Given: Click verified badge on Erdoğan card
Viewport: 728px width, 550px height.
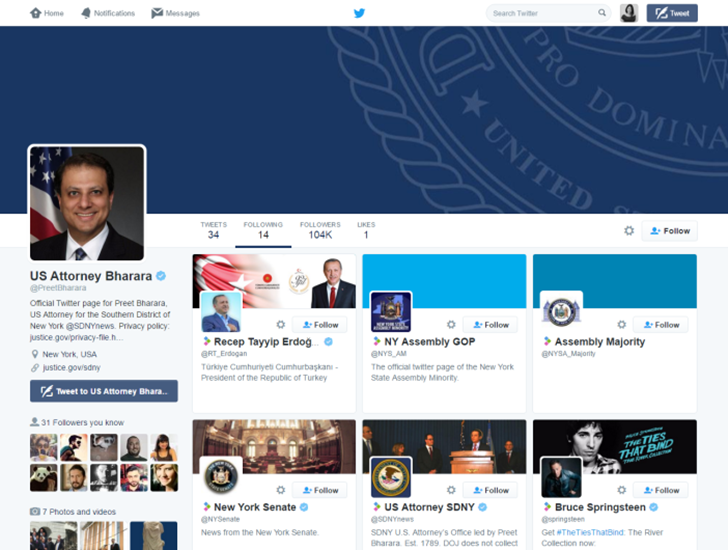Looking at the screenshot, I should pyautogui.click(x=328, y=342).
